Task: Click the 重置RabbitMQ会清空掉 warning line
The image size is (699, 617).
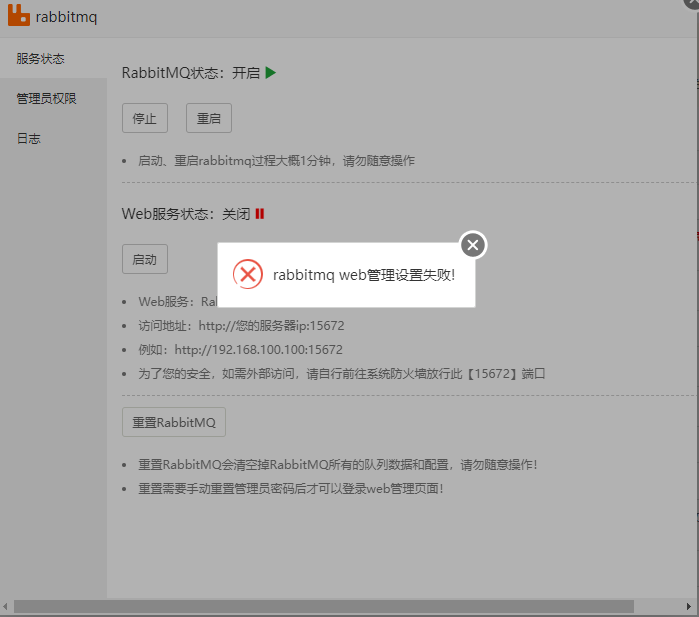Action: coord(338,465)
